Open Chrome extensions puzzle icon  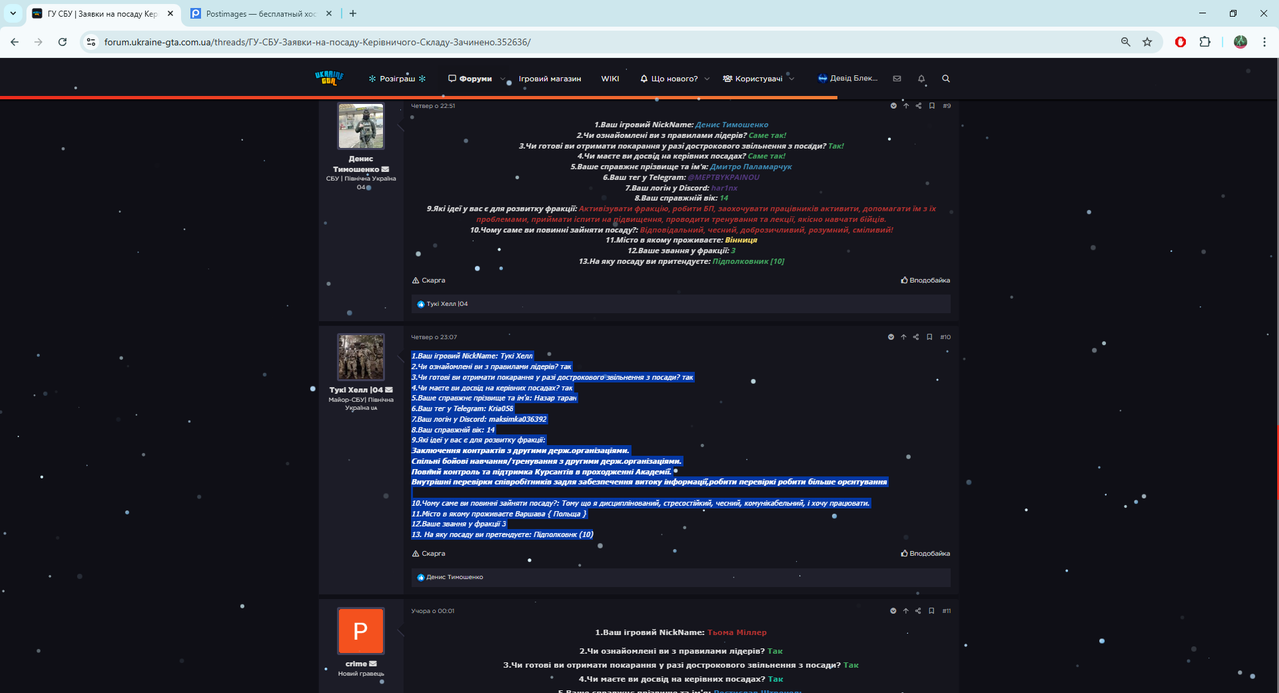1205,42
